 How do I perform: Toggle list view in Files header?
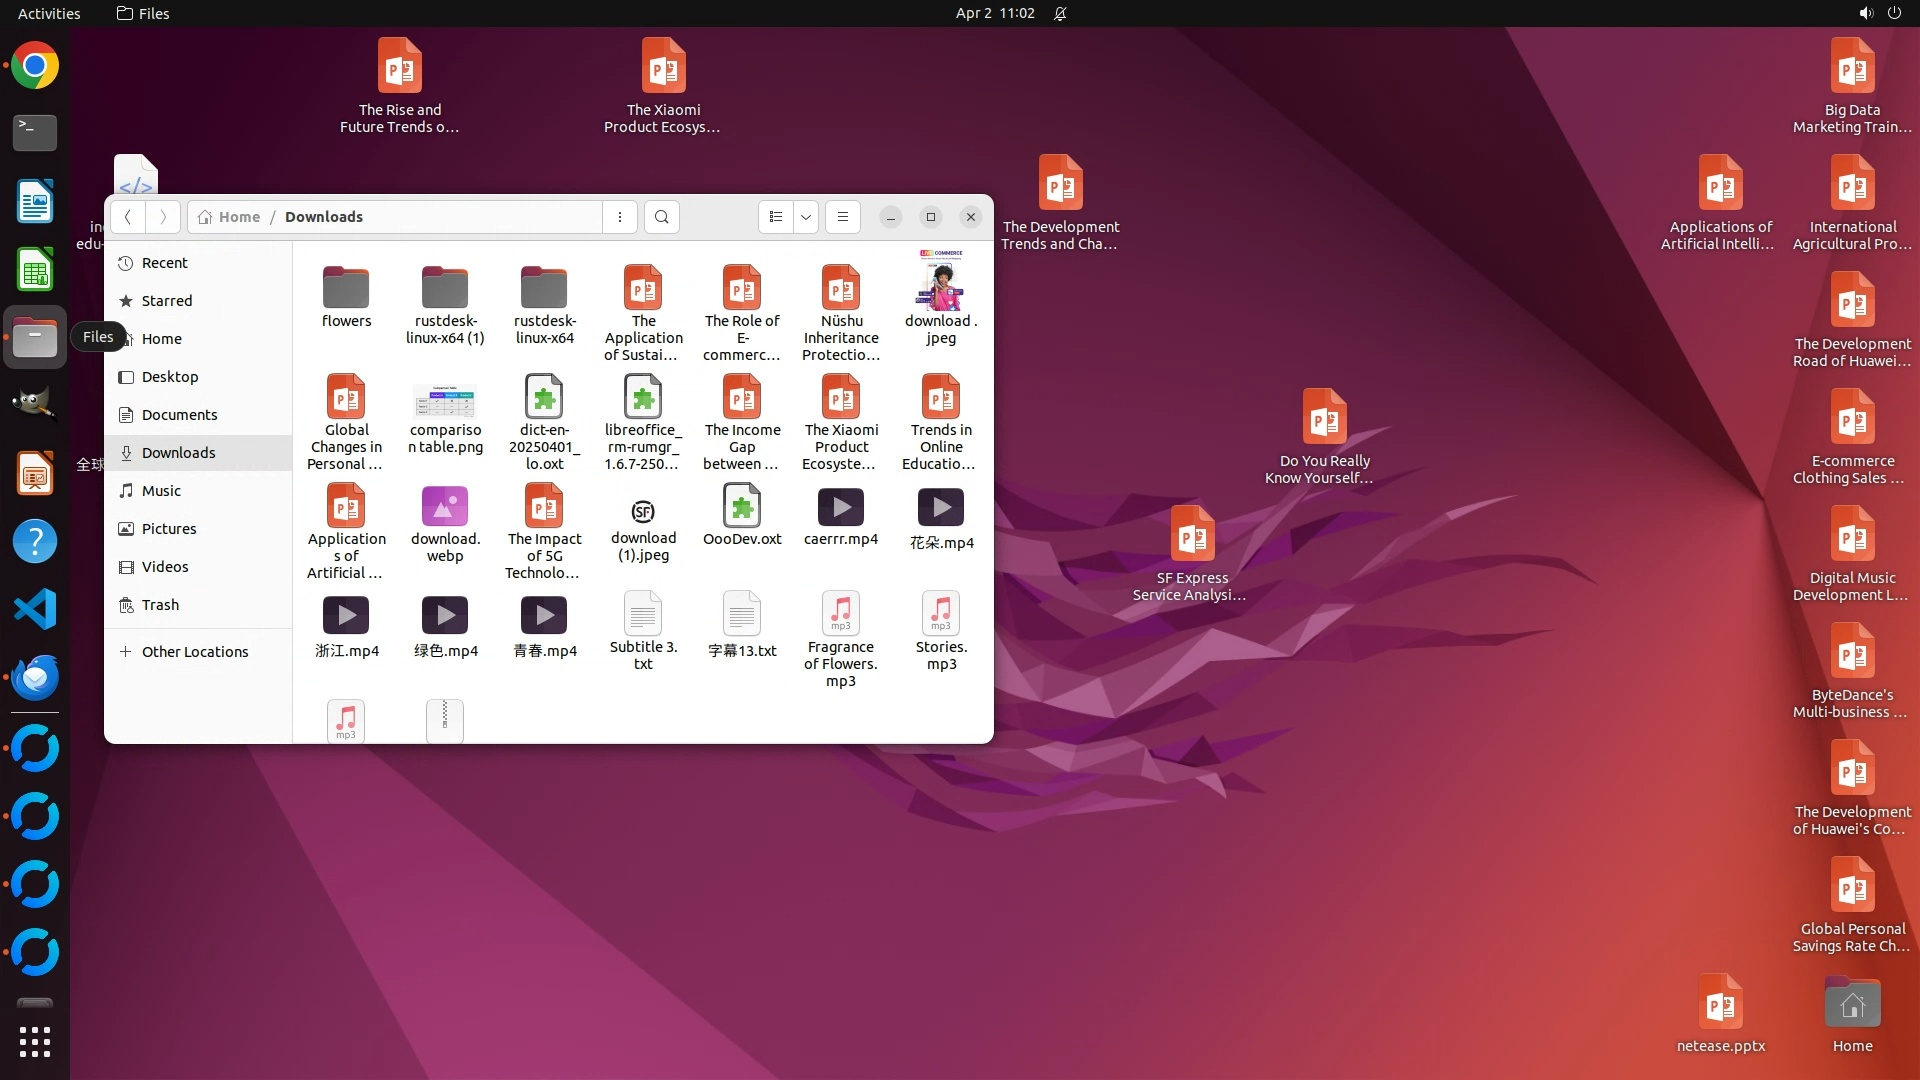pos(776,217)
